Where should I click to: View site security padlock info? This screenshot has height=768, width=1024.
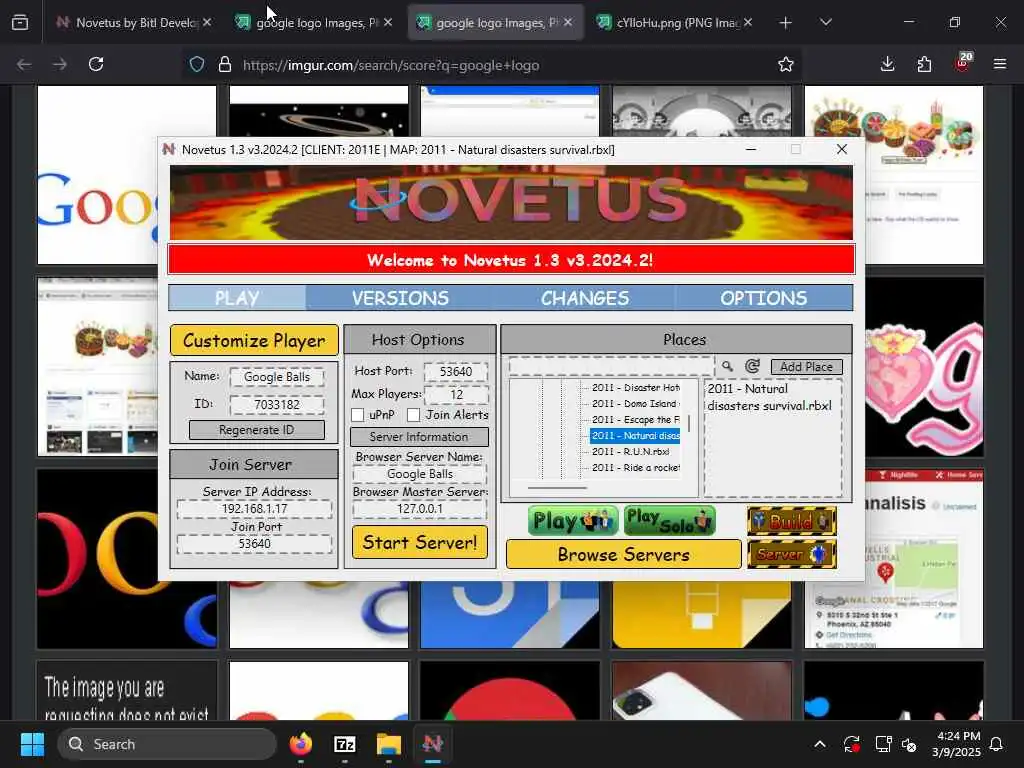(x=225, y=65)
